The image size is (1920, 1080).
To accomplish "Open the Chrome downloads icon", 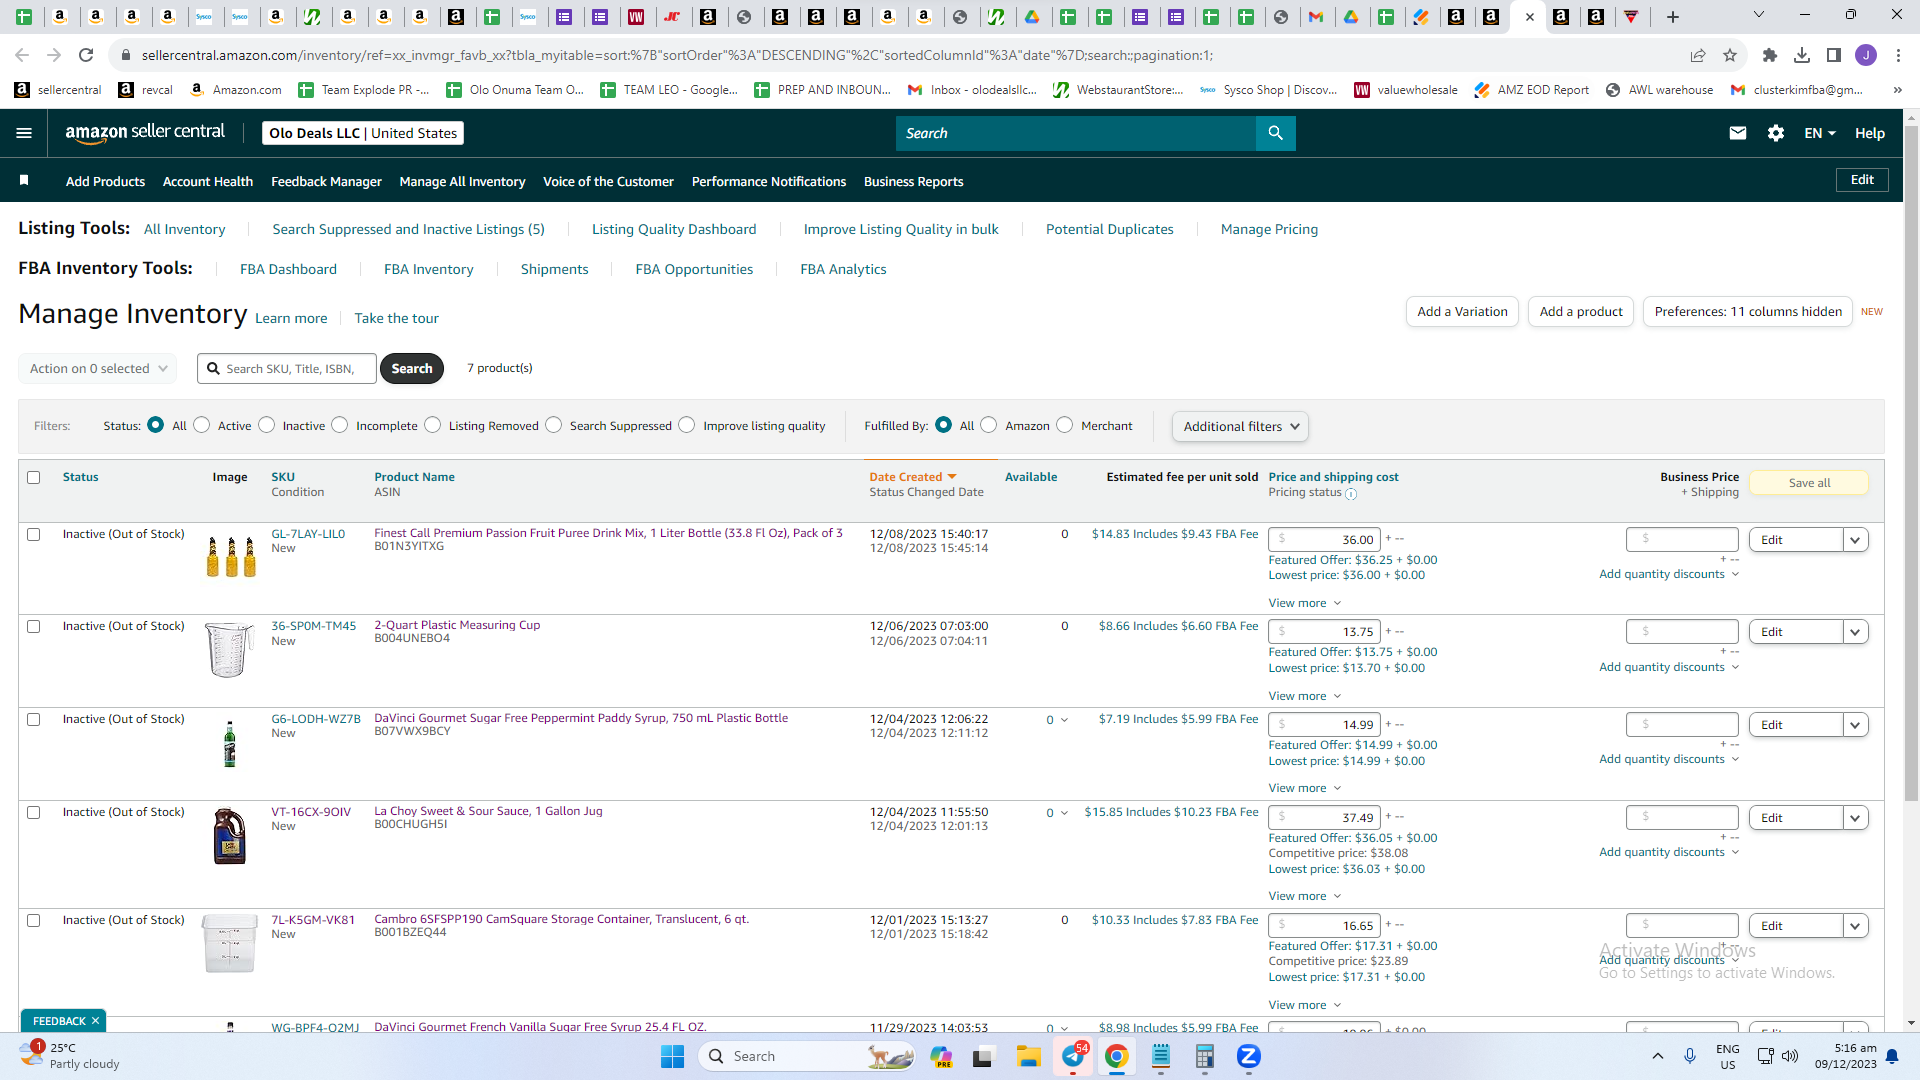I will [x=1802, y=55].
